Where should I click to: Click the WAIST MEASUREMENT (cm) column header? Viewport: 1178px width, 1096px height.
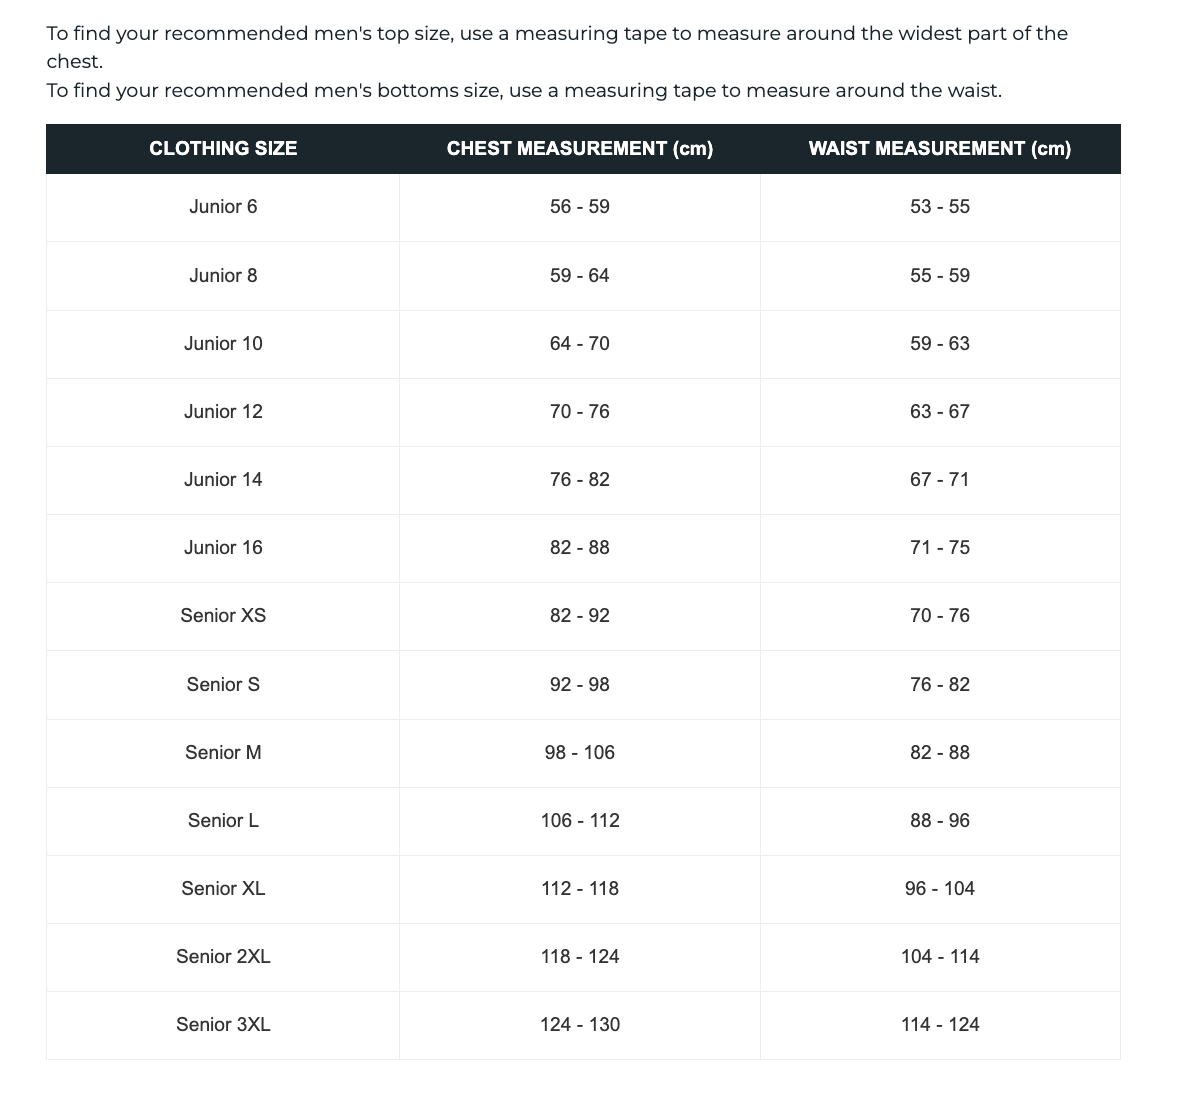coord(939,149)
